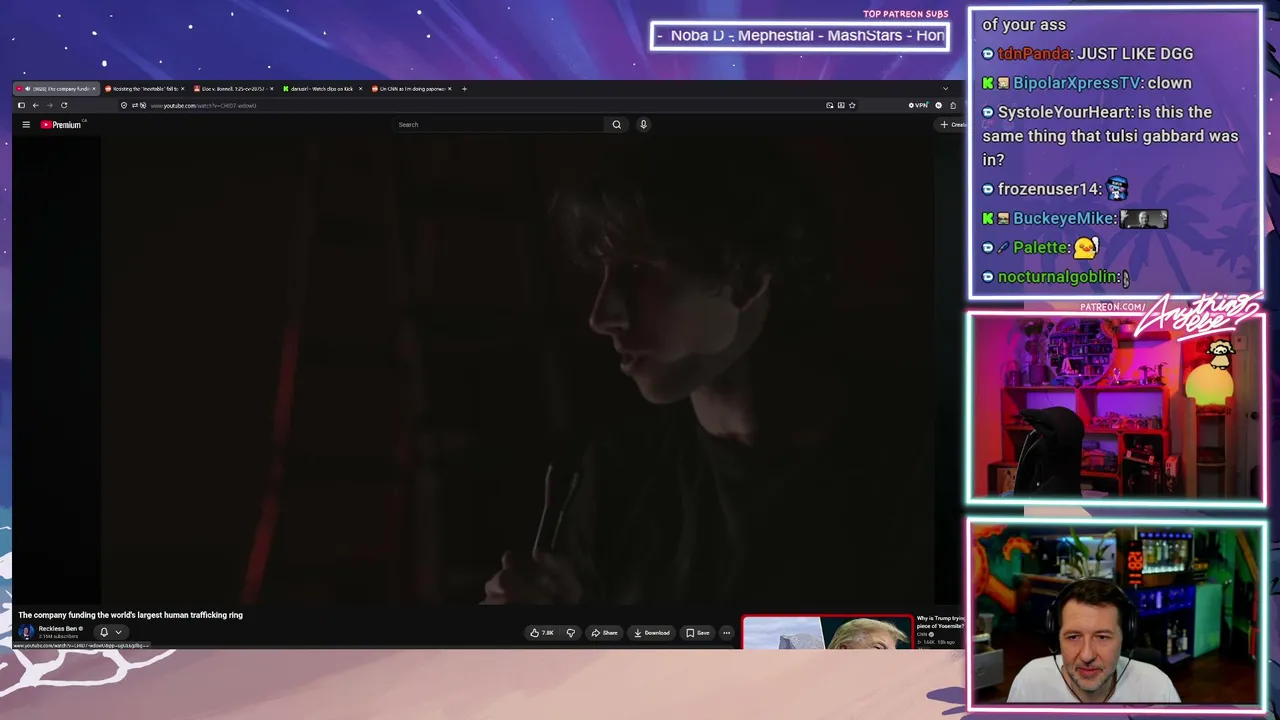Go back with the browser back arrow

[35, 105]
